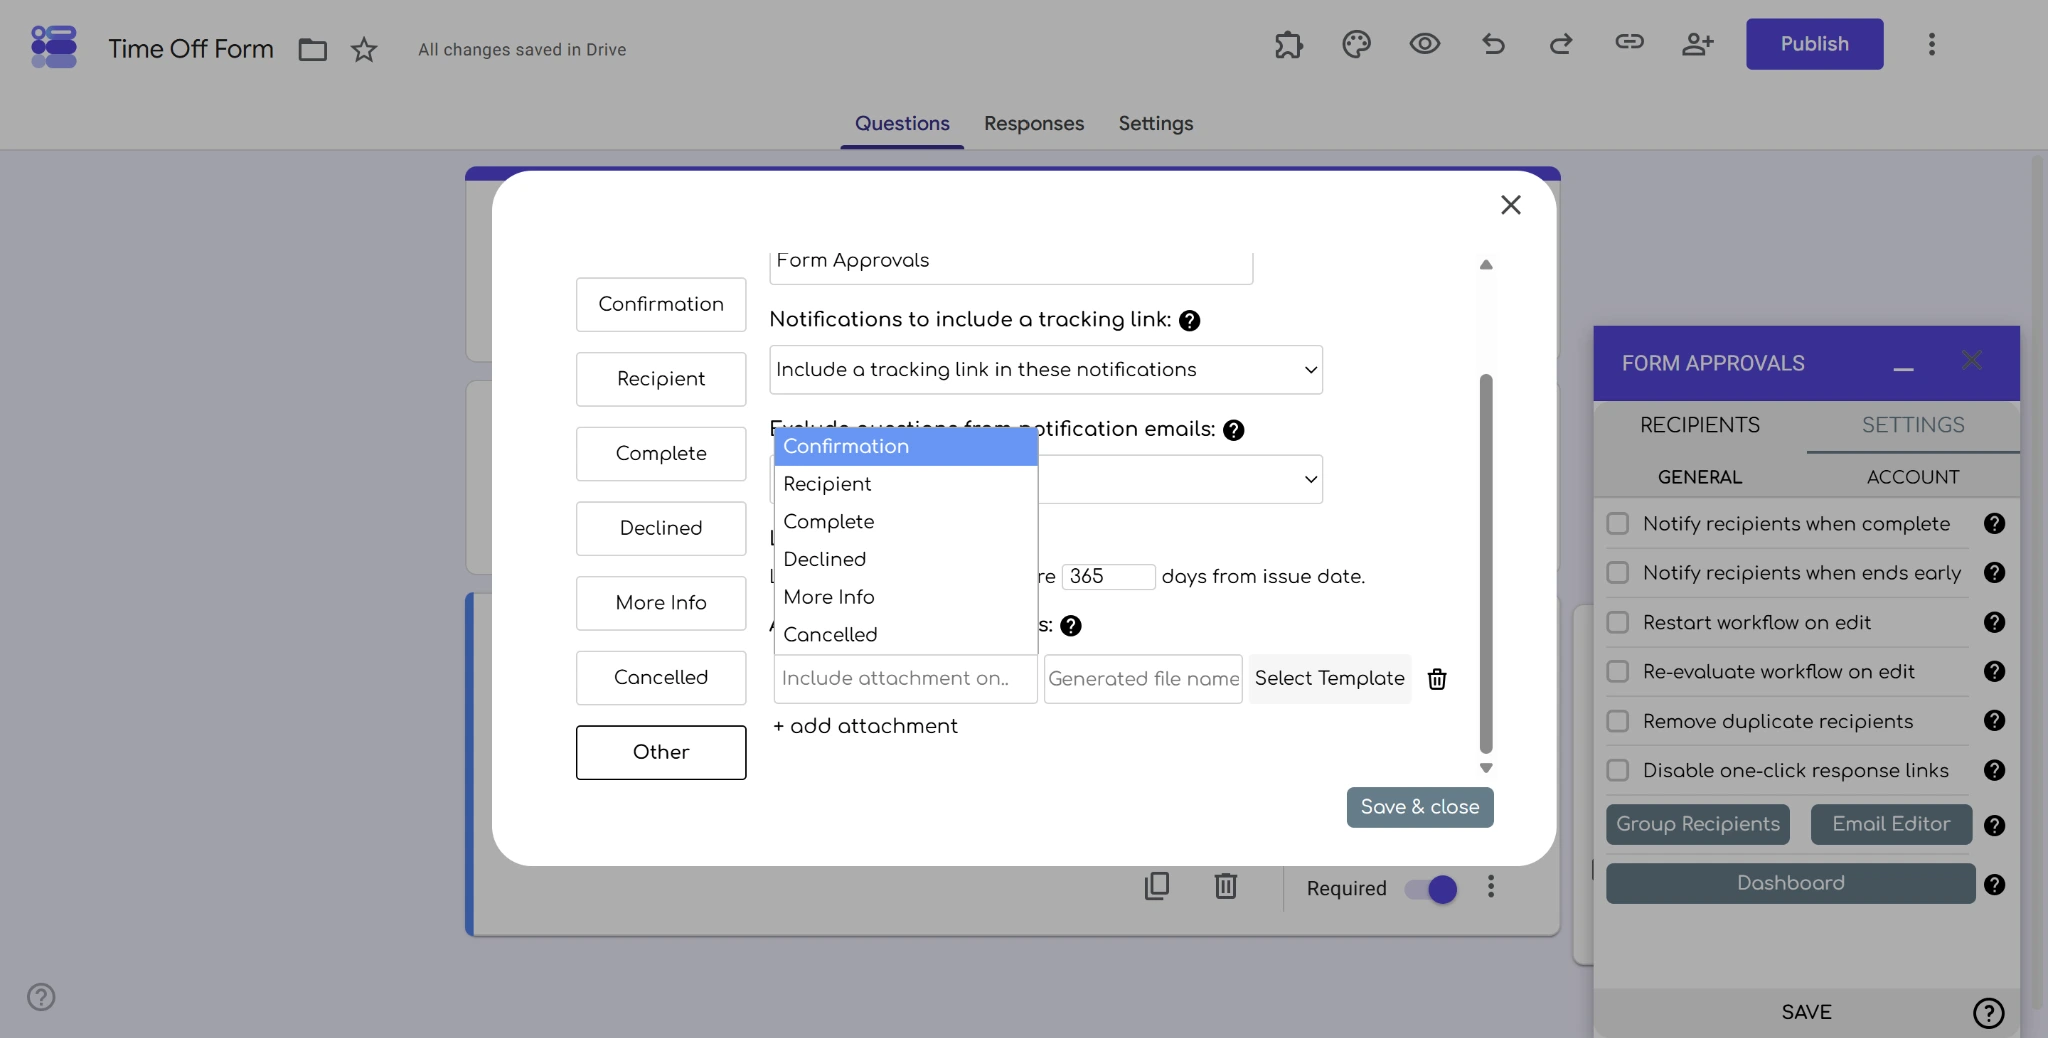Click the dialog's vertical scrollbar
Image resolution: width=2048 pixels, height=1038 pixels.
[1486, 564]
